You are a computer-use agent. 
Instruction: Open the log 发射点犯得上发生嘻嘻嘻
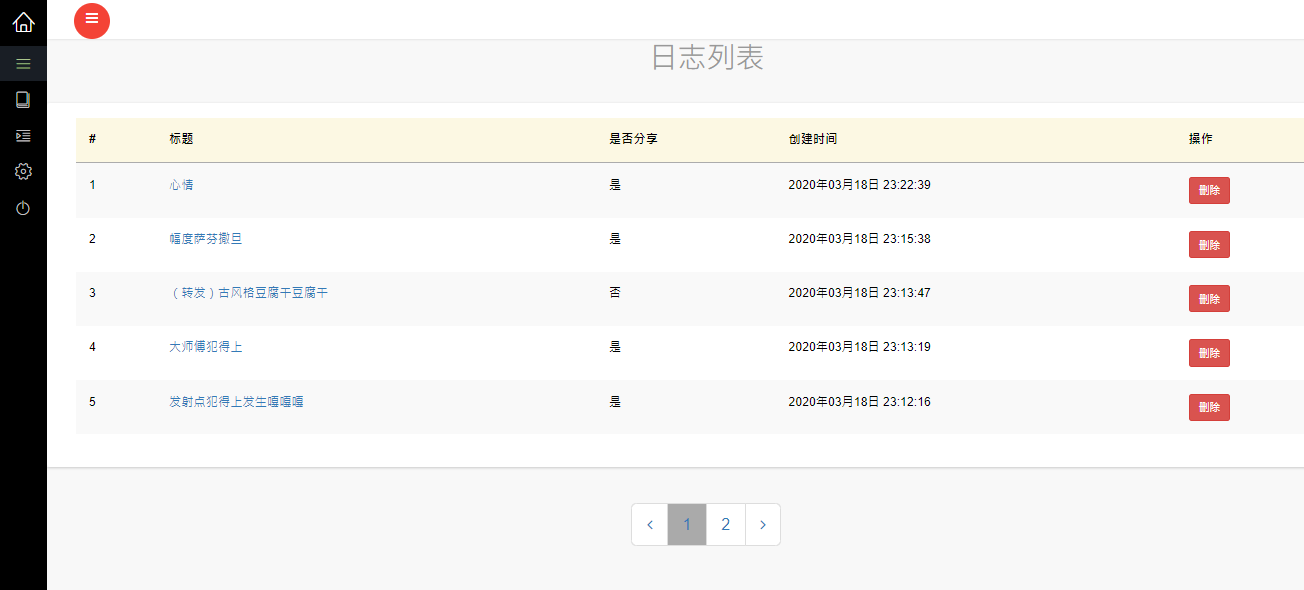pos(236,402)
